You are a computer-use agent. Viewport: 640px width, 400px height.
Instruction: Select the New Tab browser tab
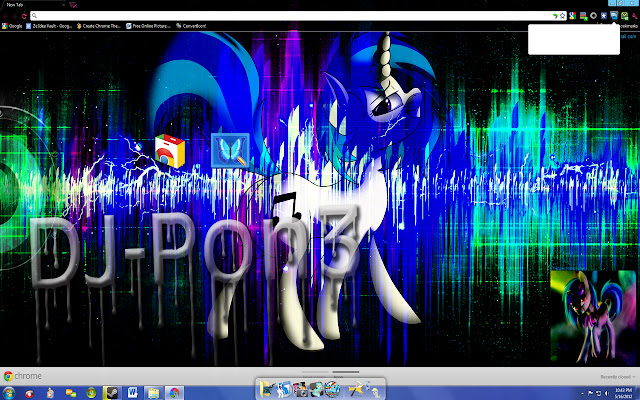(x=33, y=5)
